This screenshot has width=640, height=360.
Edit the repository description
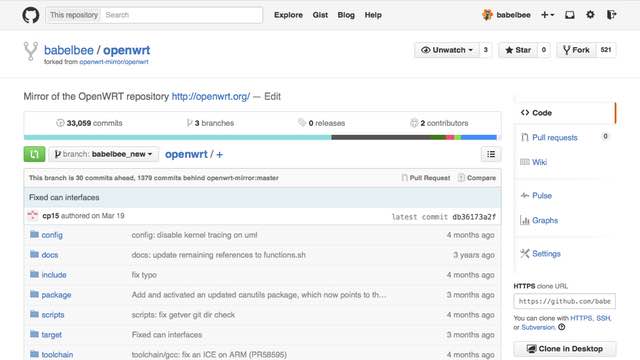pyautogui.click(x=272, y=97)
